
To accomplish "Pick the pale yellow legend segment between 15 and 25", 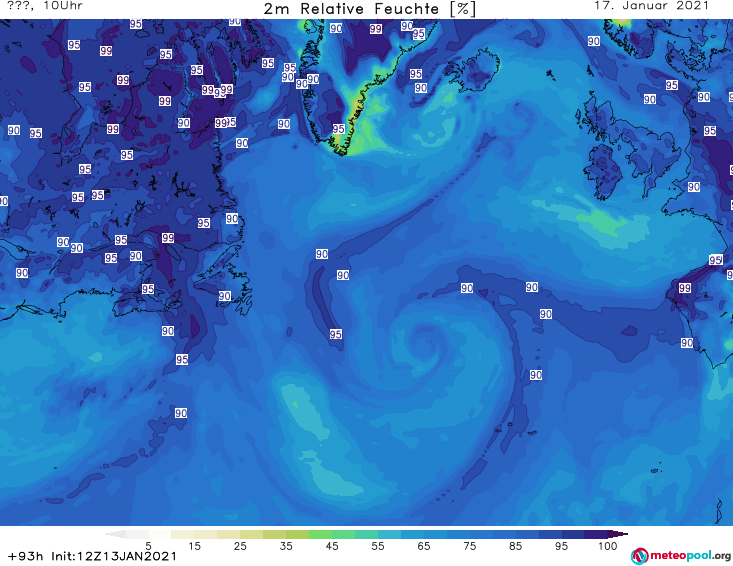I will 206,534.
